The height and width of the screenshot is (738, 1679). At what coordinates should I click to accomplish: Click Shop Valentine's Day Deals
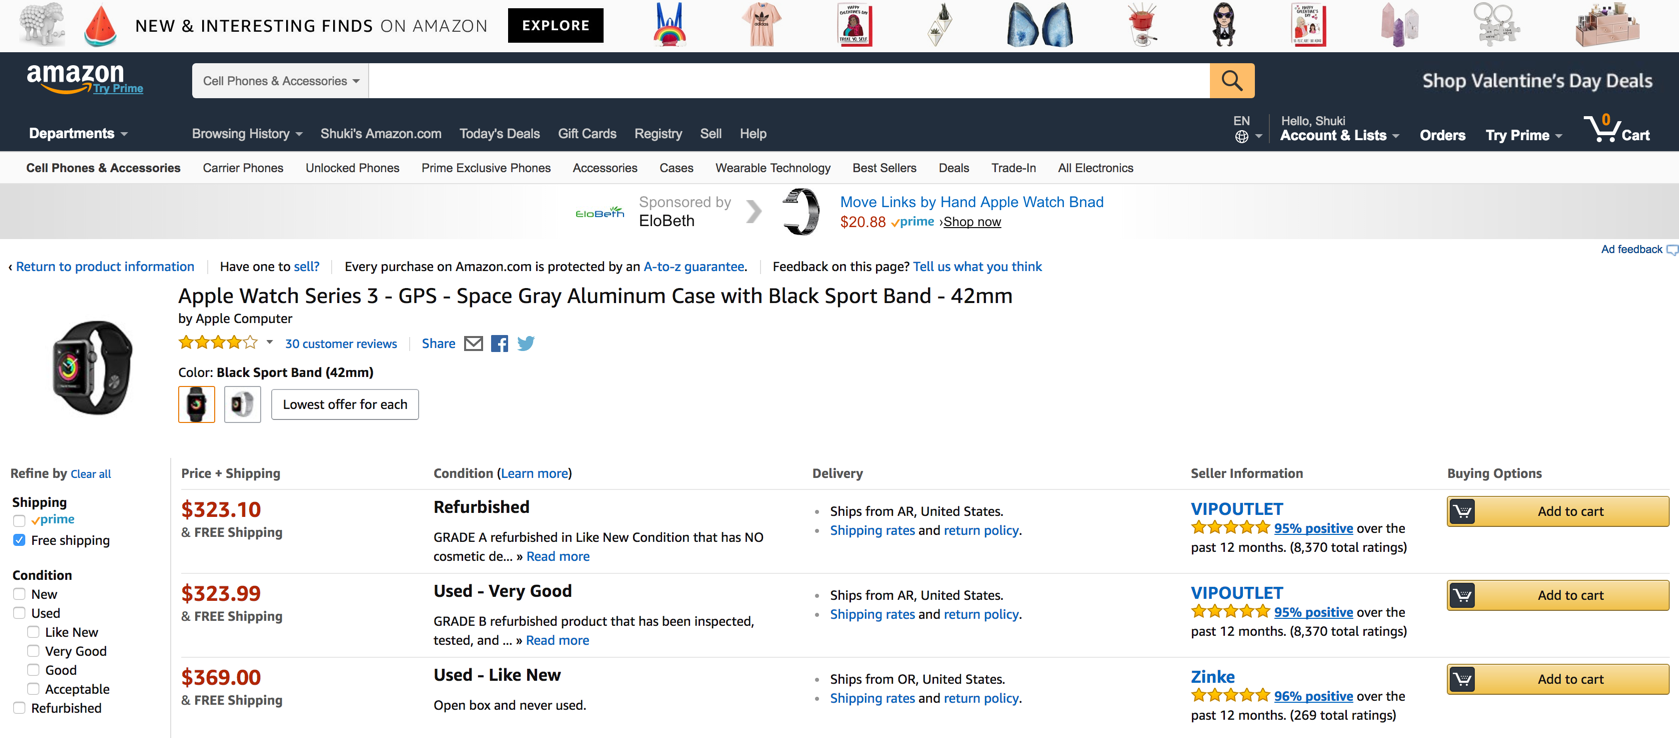pos(1537,81)
